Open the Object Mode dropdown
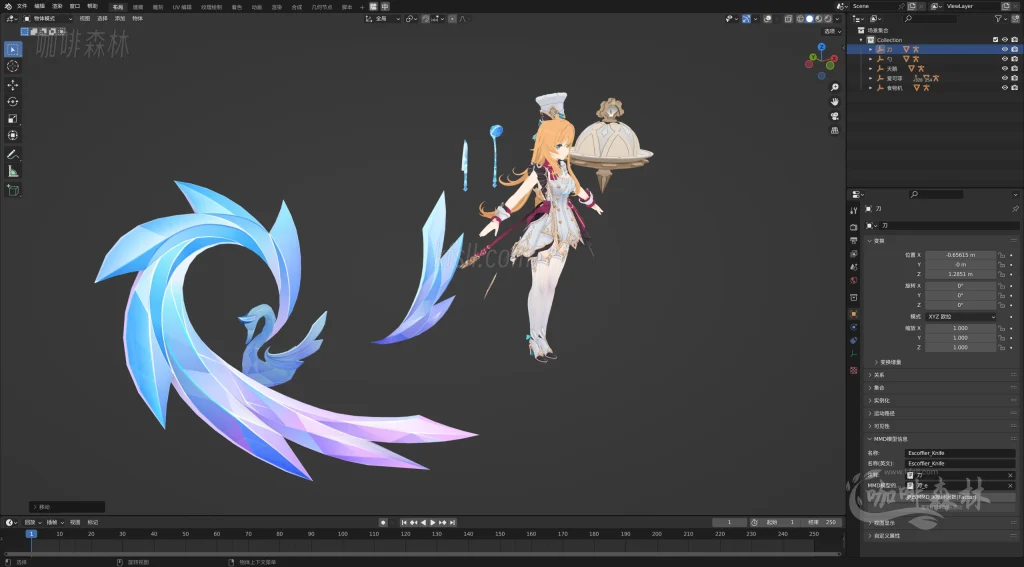This screenshot has height=567, width=1024. click(48, 19)
